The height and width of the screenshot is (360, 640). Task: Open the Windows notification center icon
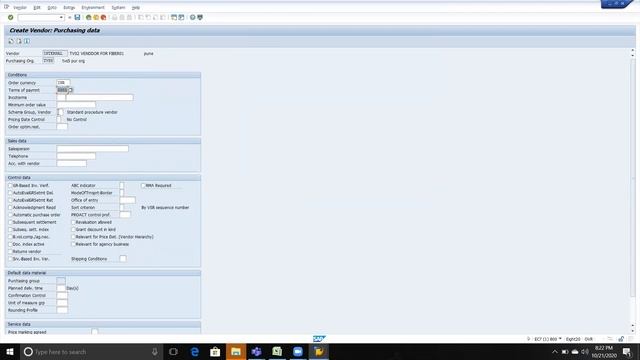pos(627,351)
